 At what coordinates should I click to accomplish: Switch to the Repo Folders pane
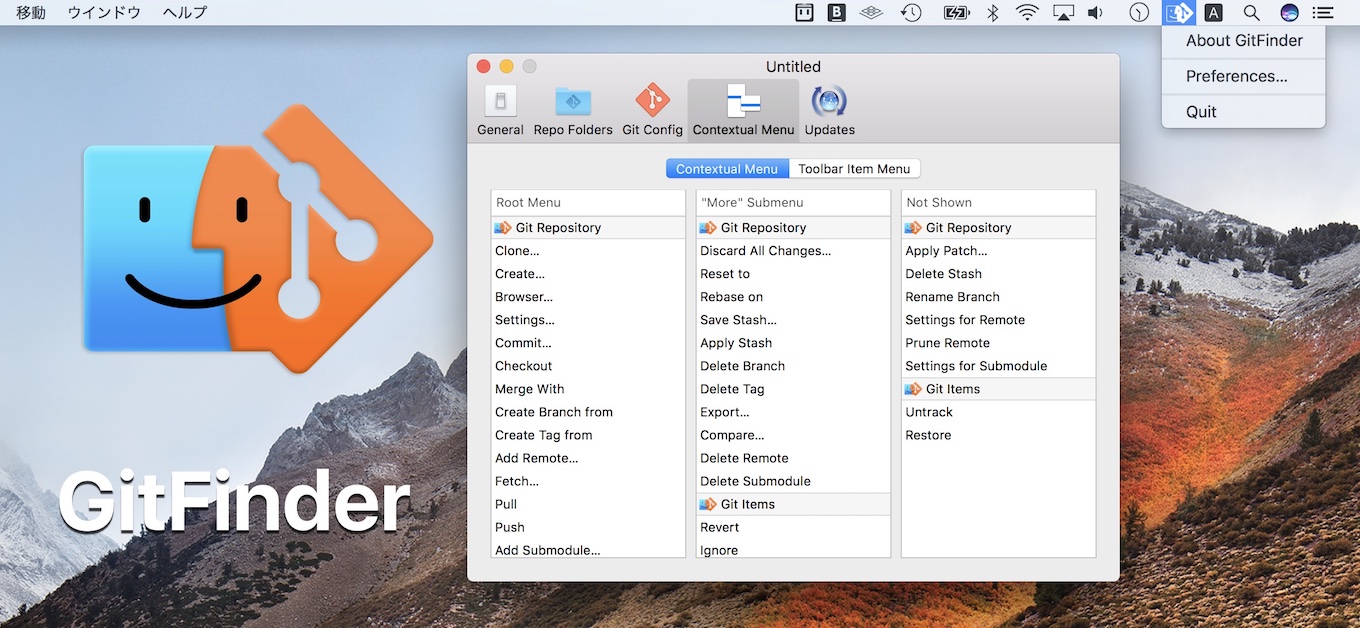point(572,108)
